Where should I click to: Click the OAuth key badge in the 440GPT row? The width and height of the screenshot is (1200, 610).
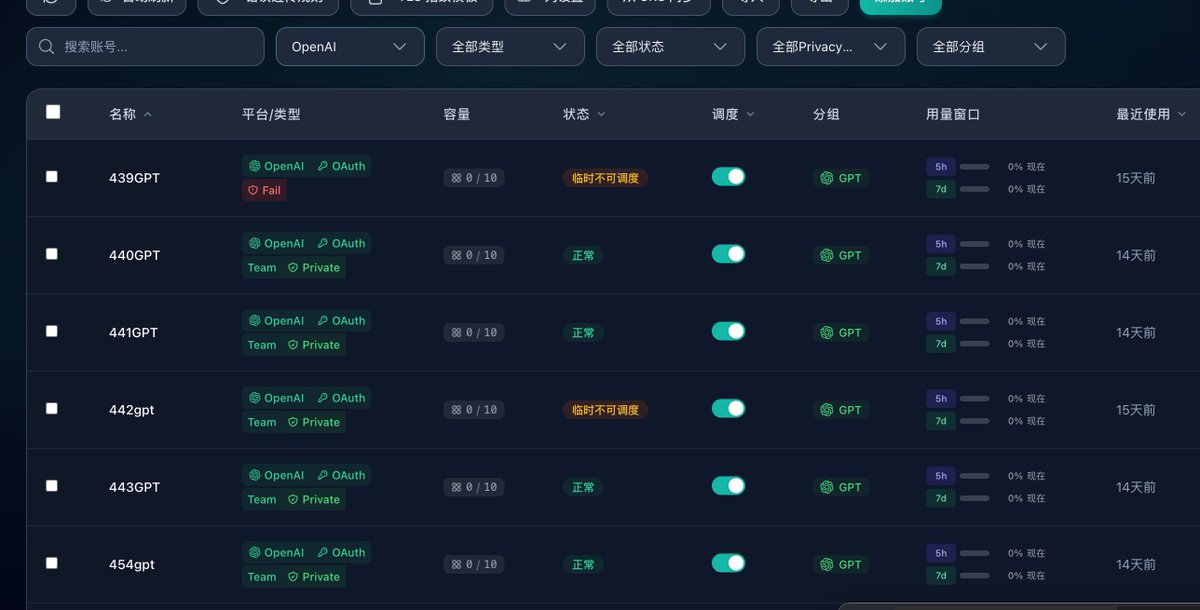click(x=341, y=243)
